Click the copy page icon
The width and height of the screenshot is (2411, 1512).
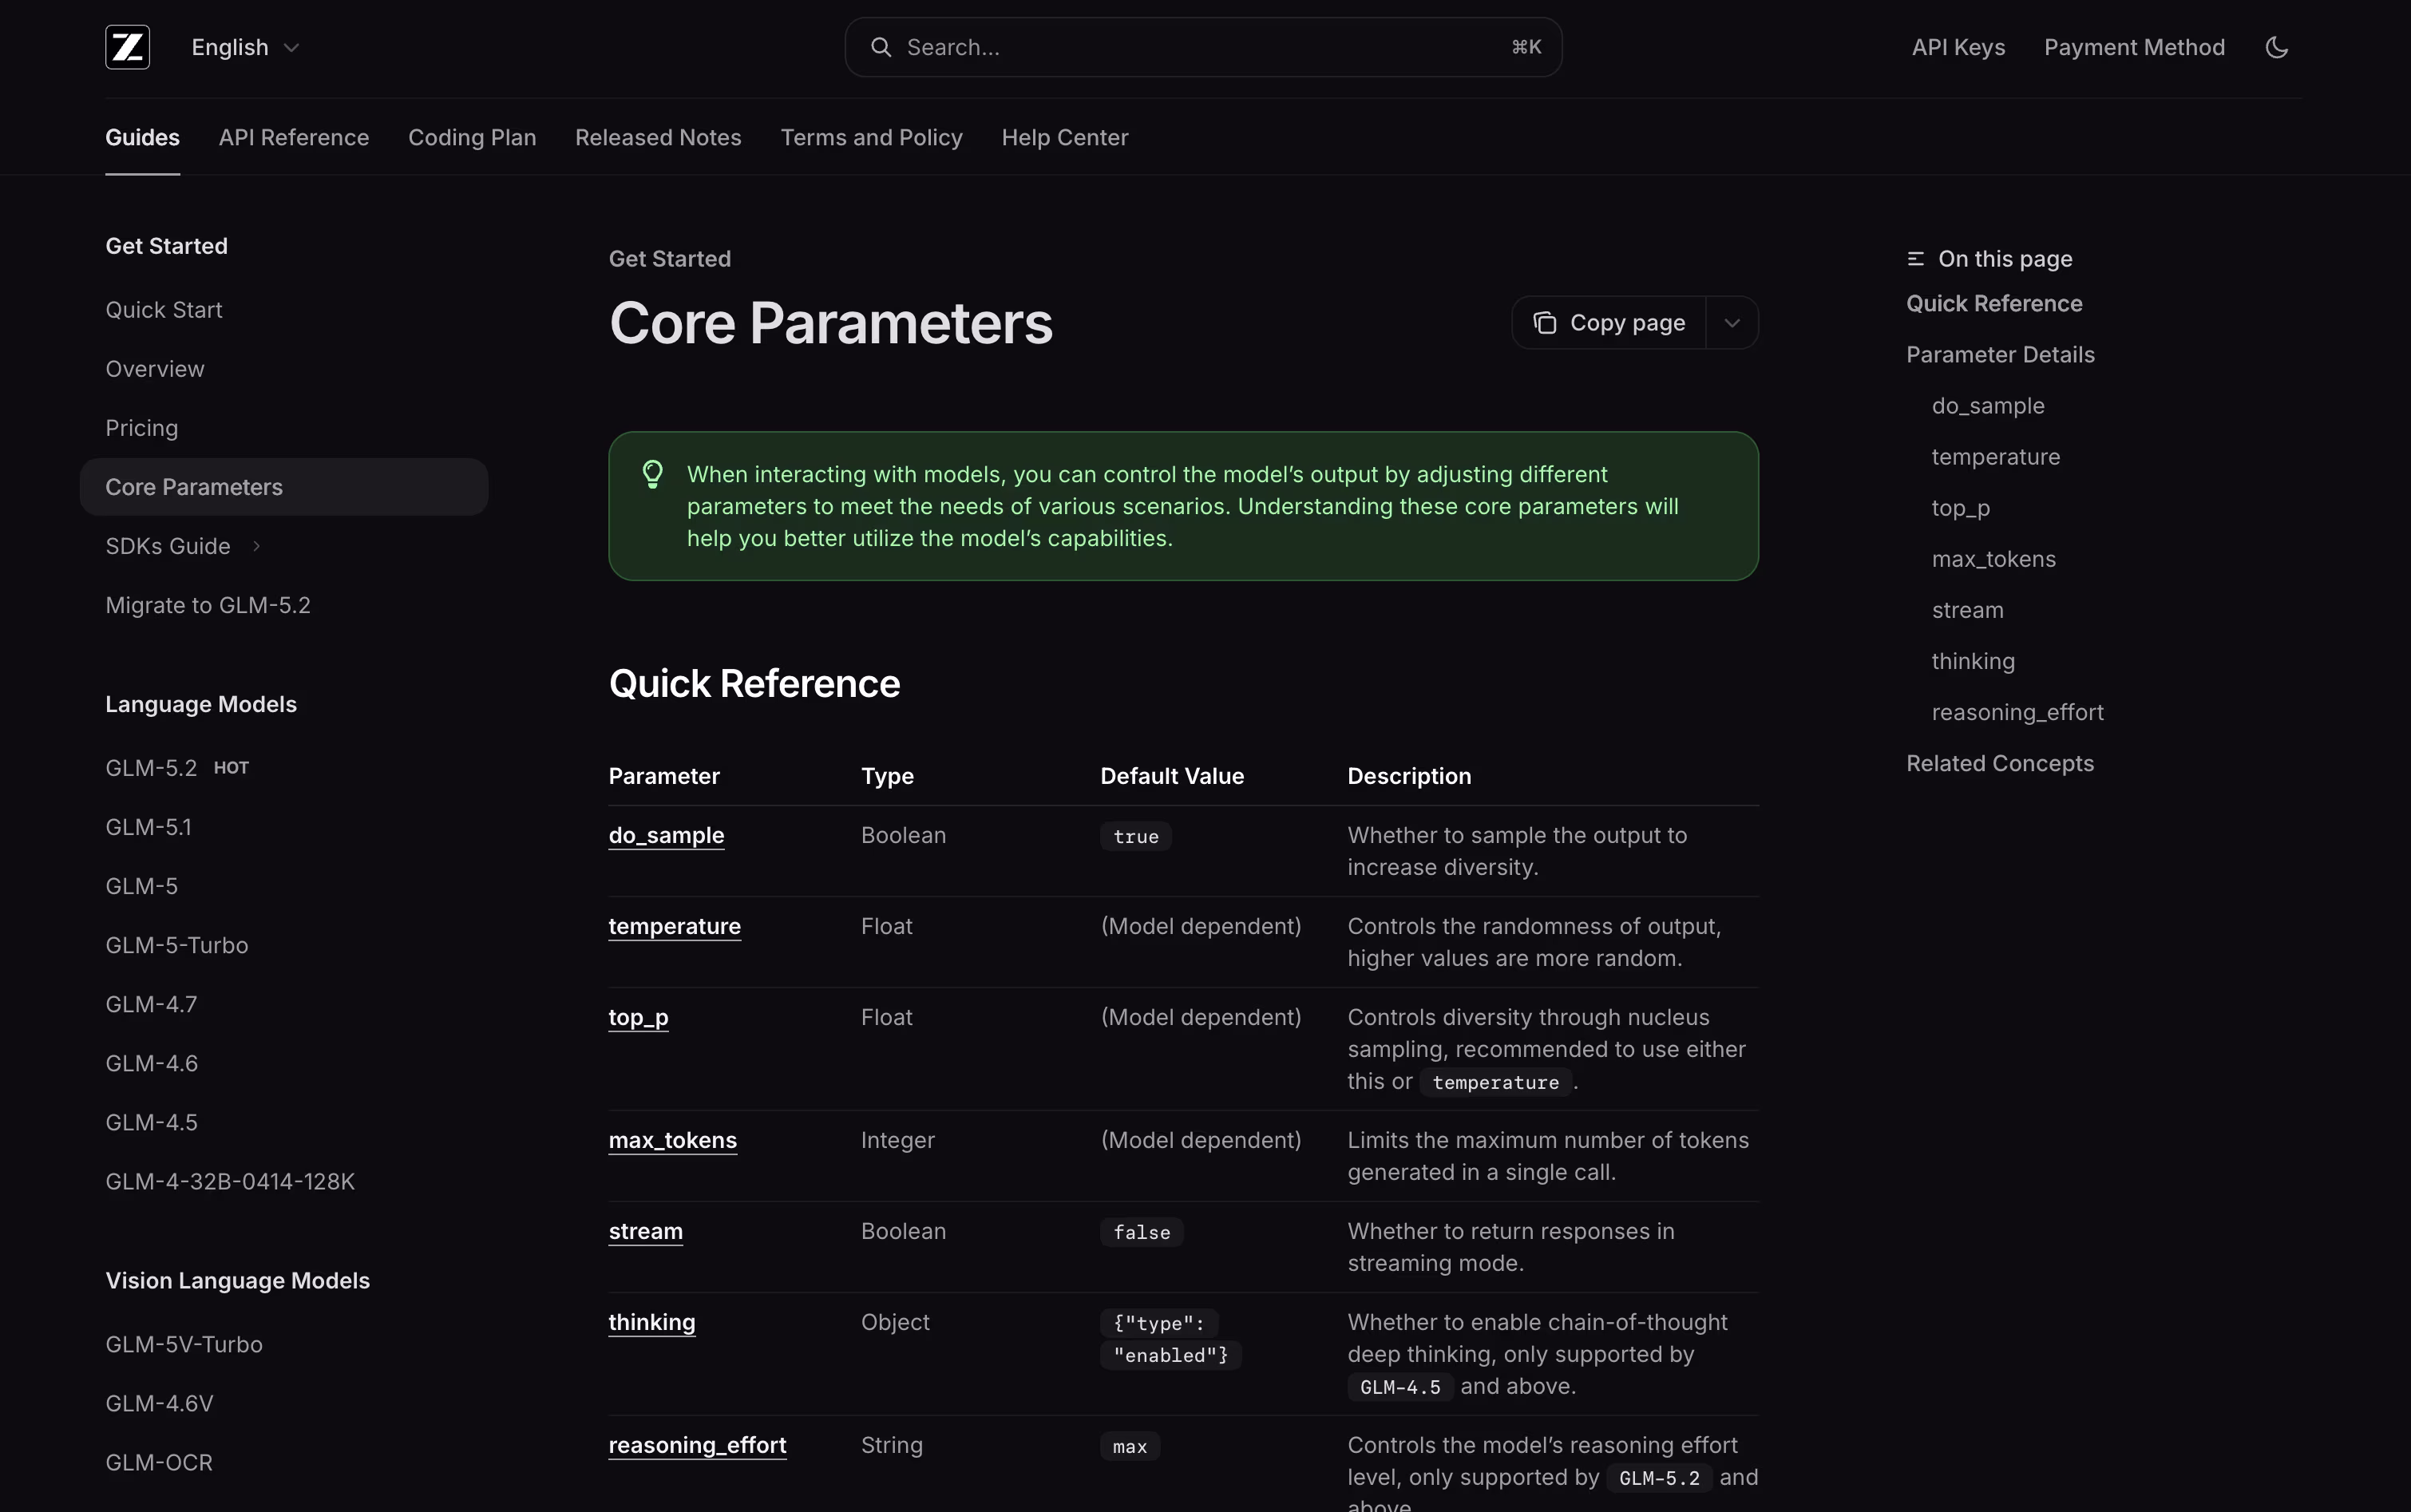[x=1545, y=323]
